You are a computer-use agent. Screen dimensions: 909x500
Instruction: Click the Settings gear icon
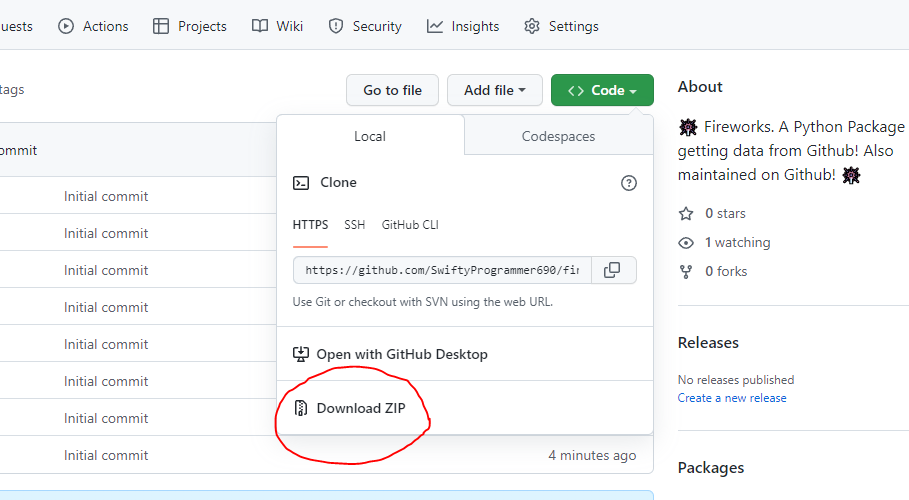532,26
